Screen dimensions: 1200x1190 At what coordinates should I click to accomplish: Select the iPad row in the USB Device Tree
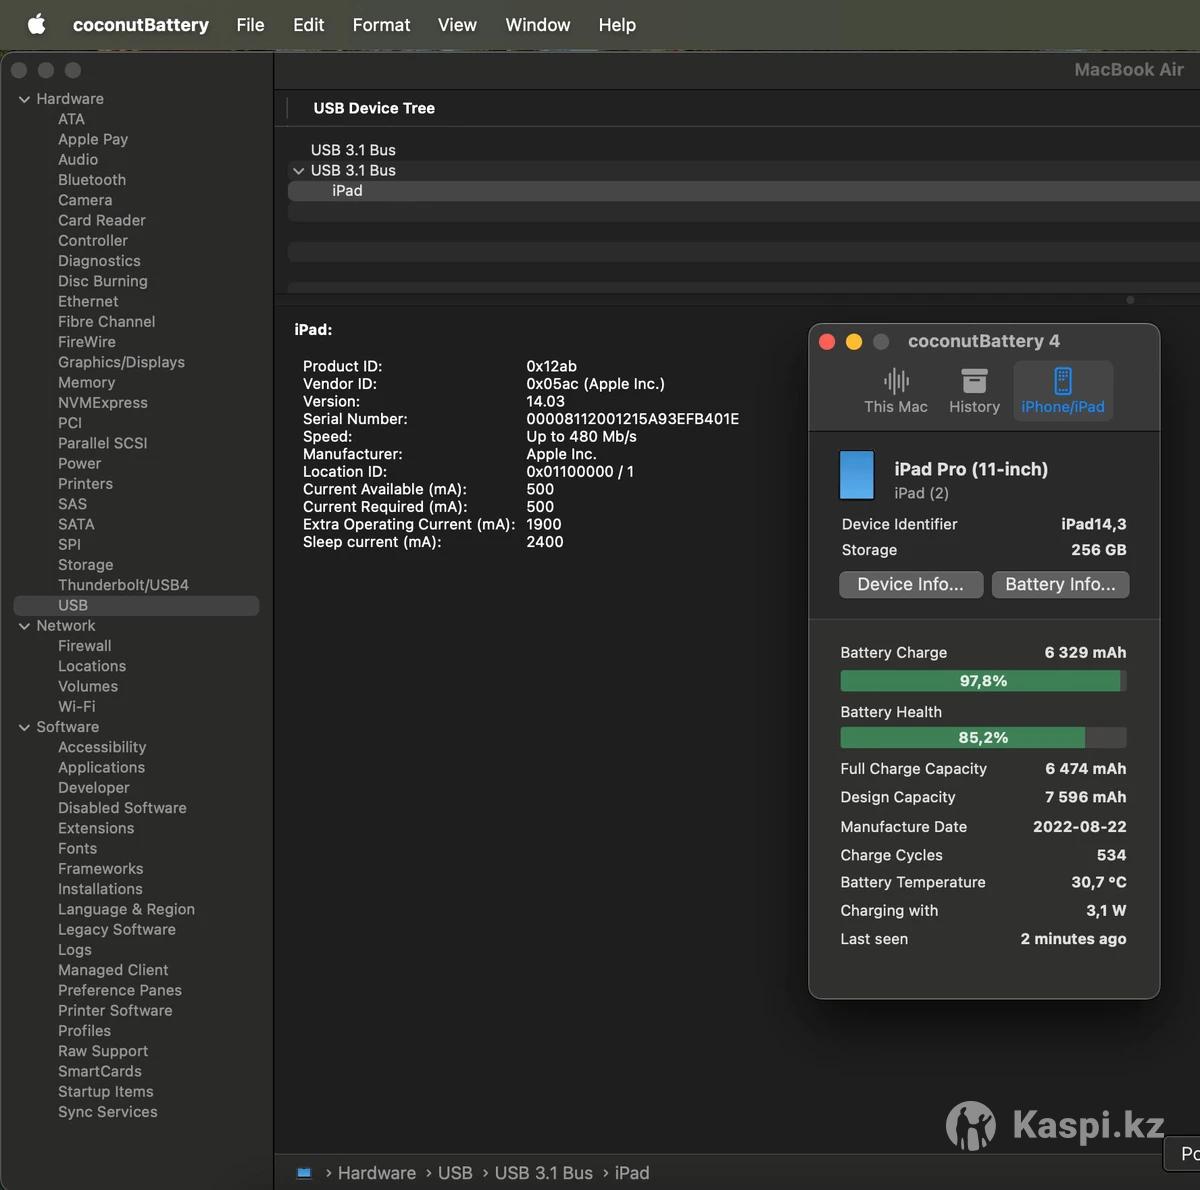pyautogui.click(x=348, y=191)
